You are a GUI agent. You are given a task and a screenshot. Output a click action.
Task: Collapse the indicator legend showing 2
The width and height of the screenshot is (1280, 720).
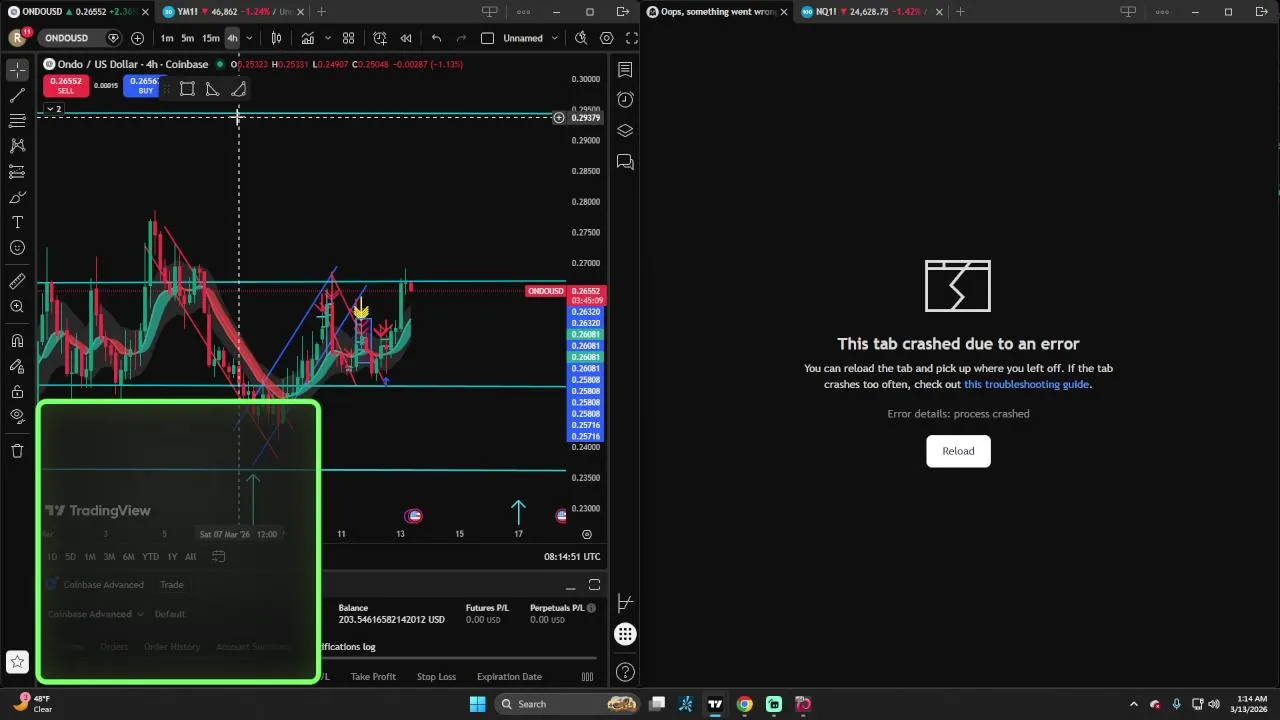(54, 109)
